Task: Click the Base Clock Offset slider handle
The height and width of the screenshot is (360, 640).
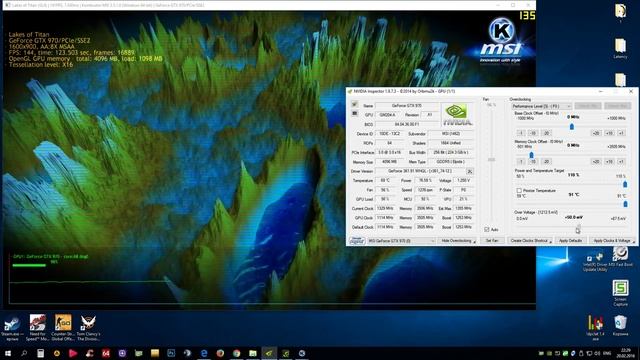Action: 572,126
